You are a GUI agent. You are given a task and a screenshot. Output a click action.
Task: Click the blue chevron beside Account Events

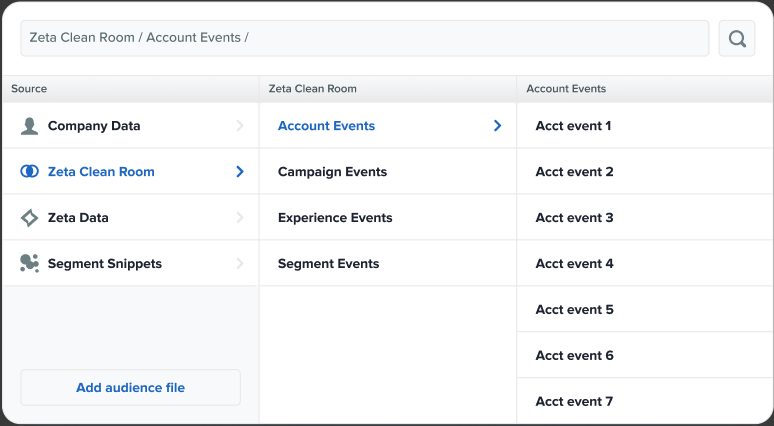498,126
